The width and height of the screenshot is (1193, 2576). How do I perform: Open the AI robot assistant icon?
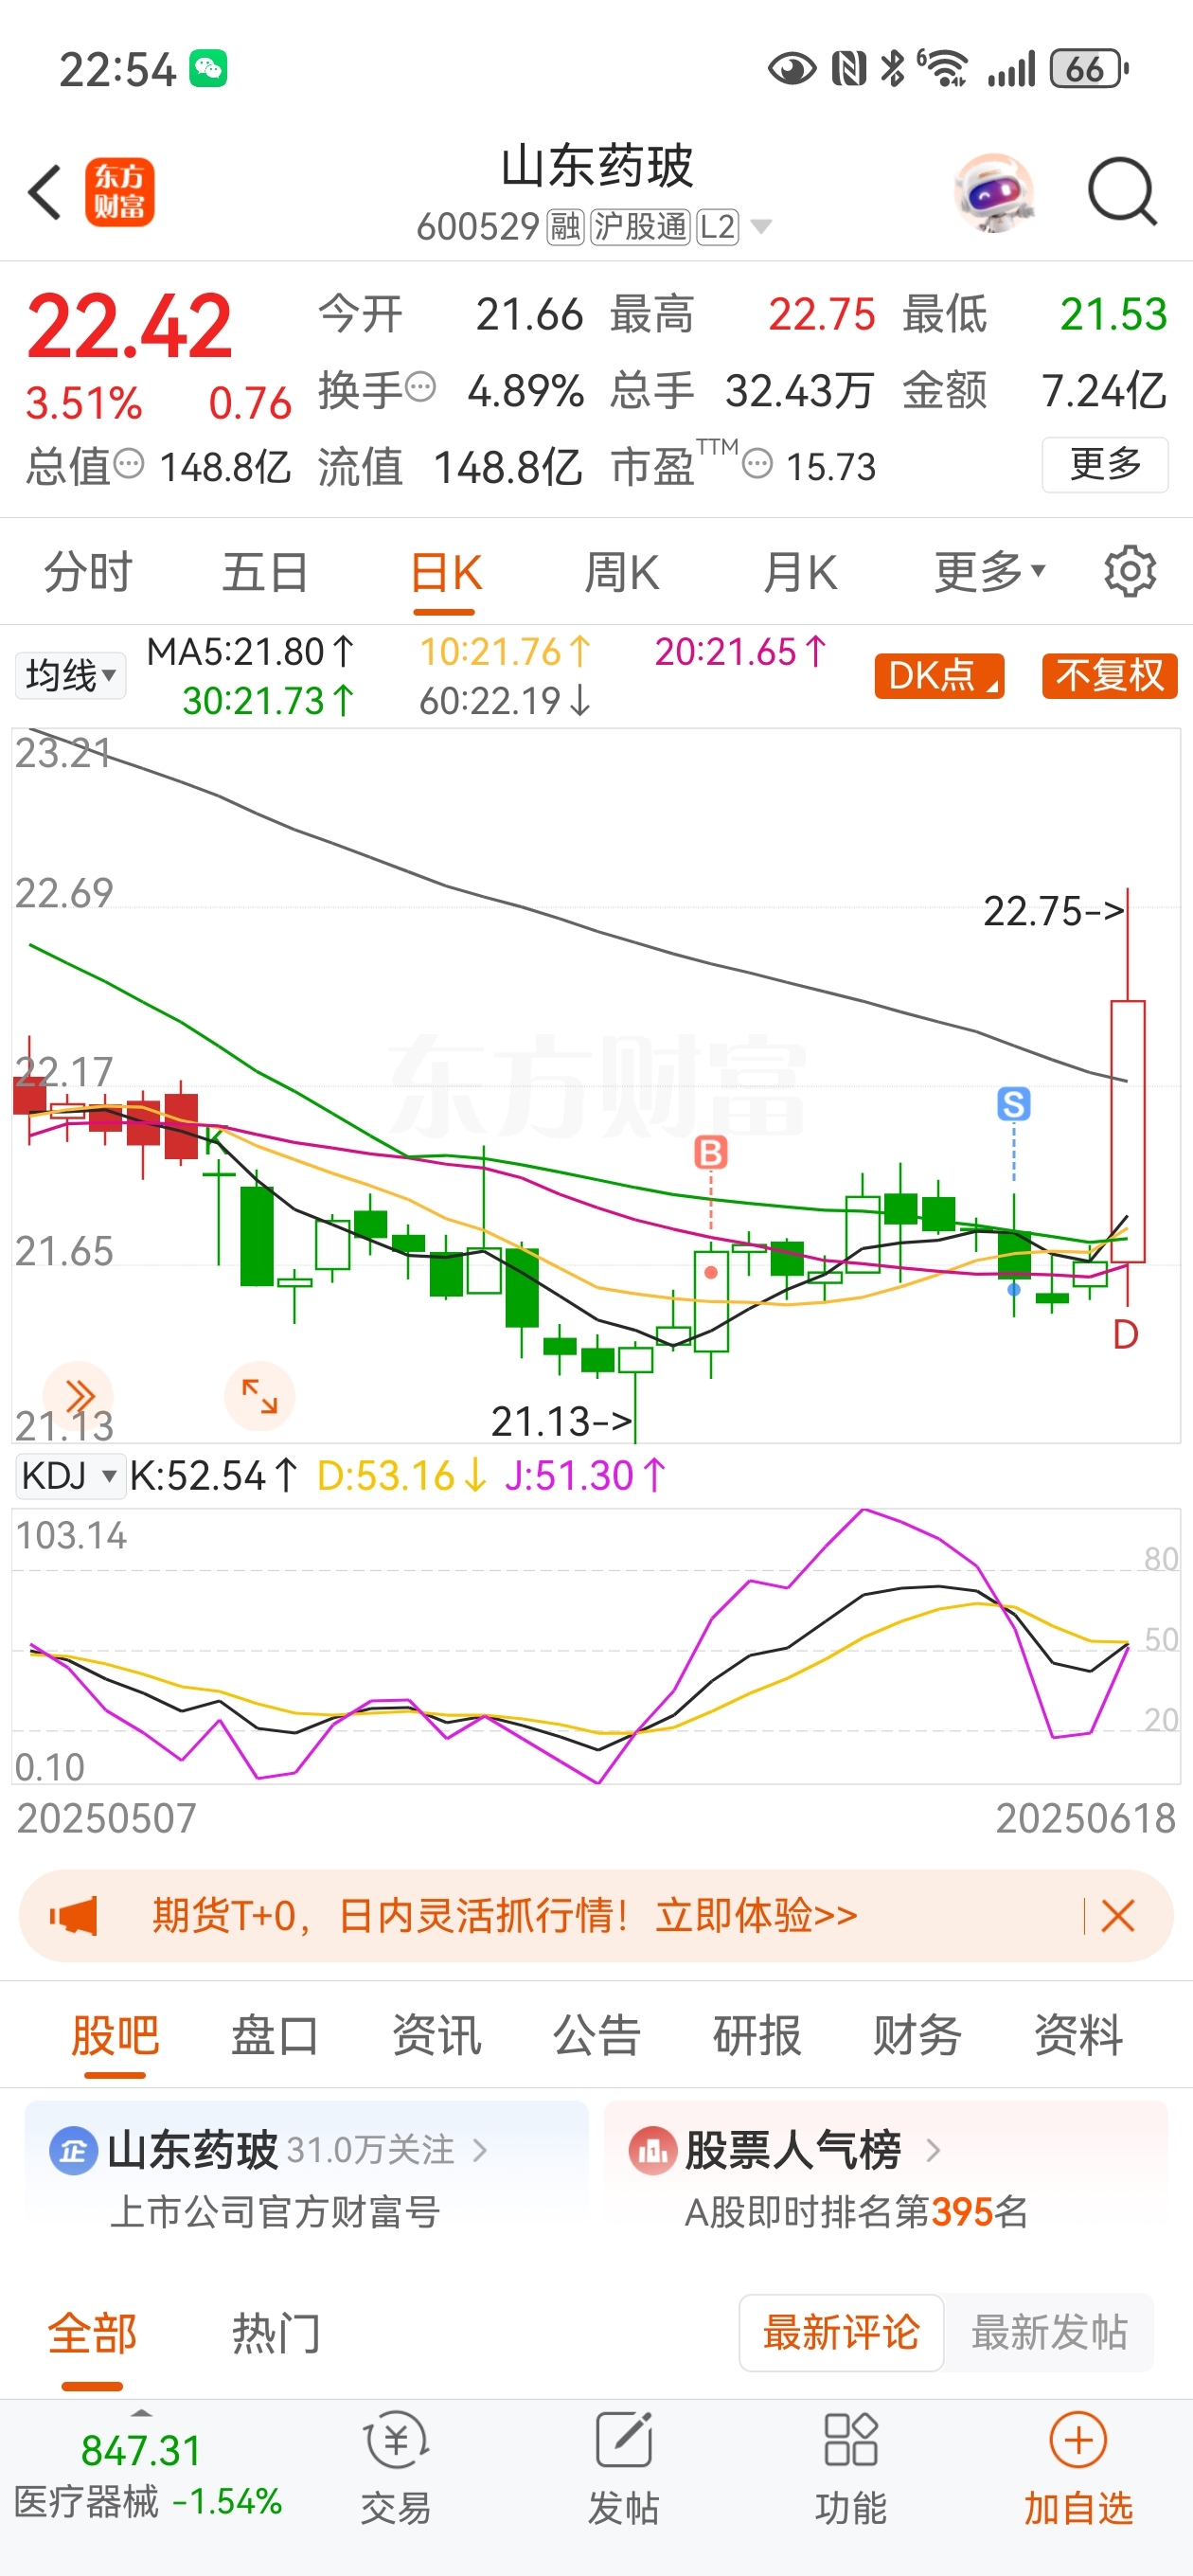(993, 192)
